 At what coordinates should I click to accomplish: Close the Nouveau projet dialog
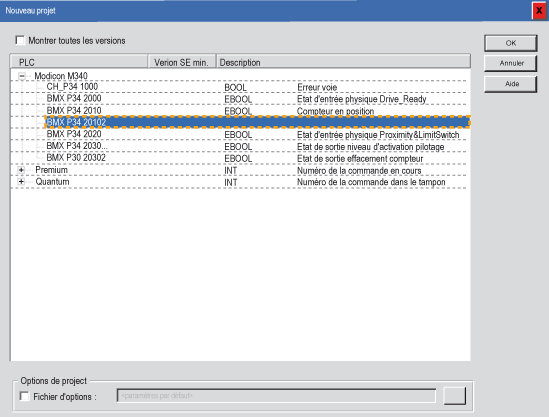tap(539, 11)
